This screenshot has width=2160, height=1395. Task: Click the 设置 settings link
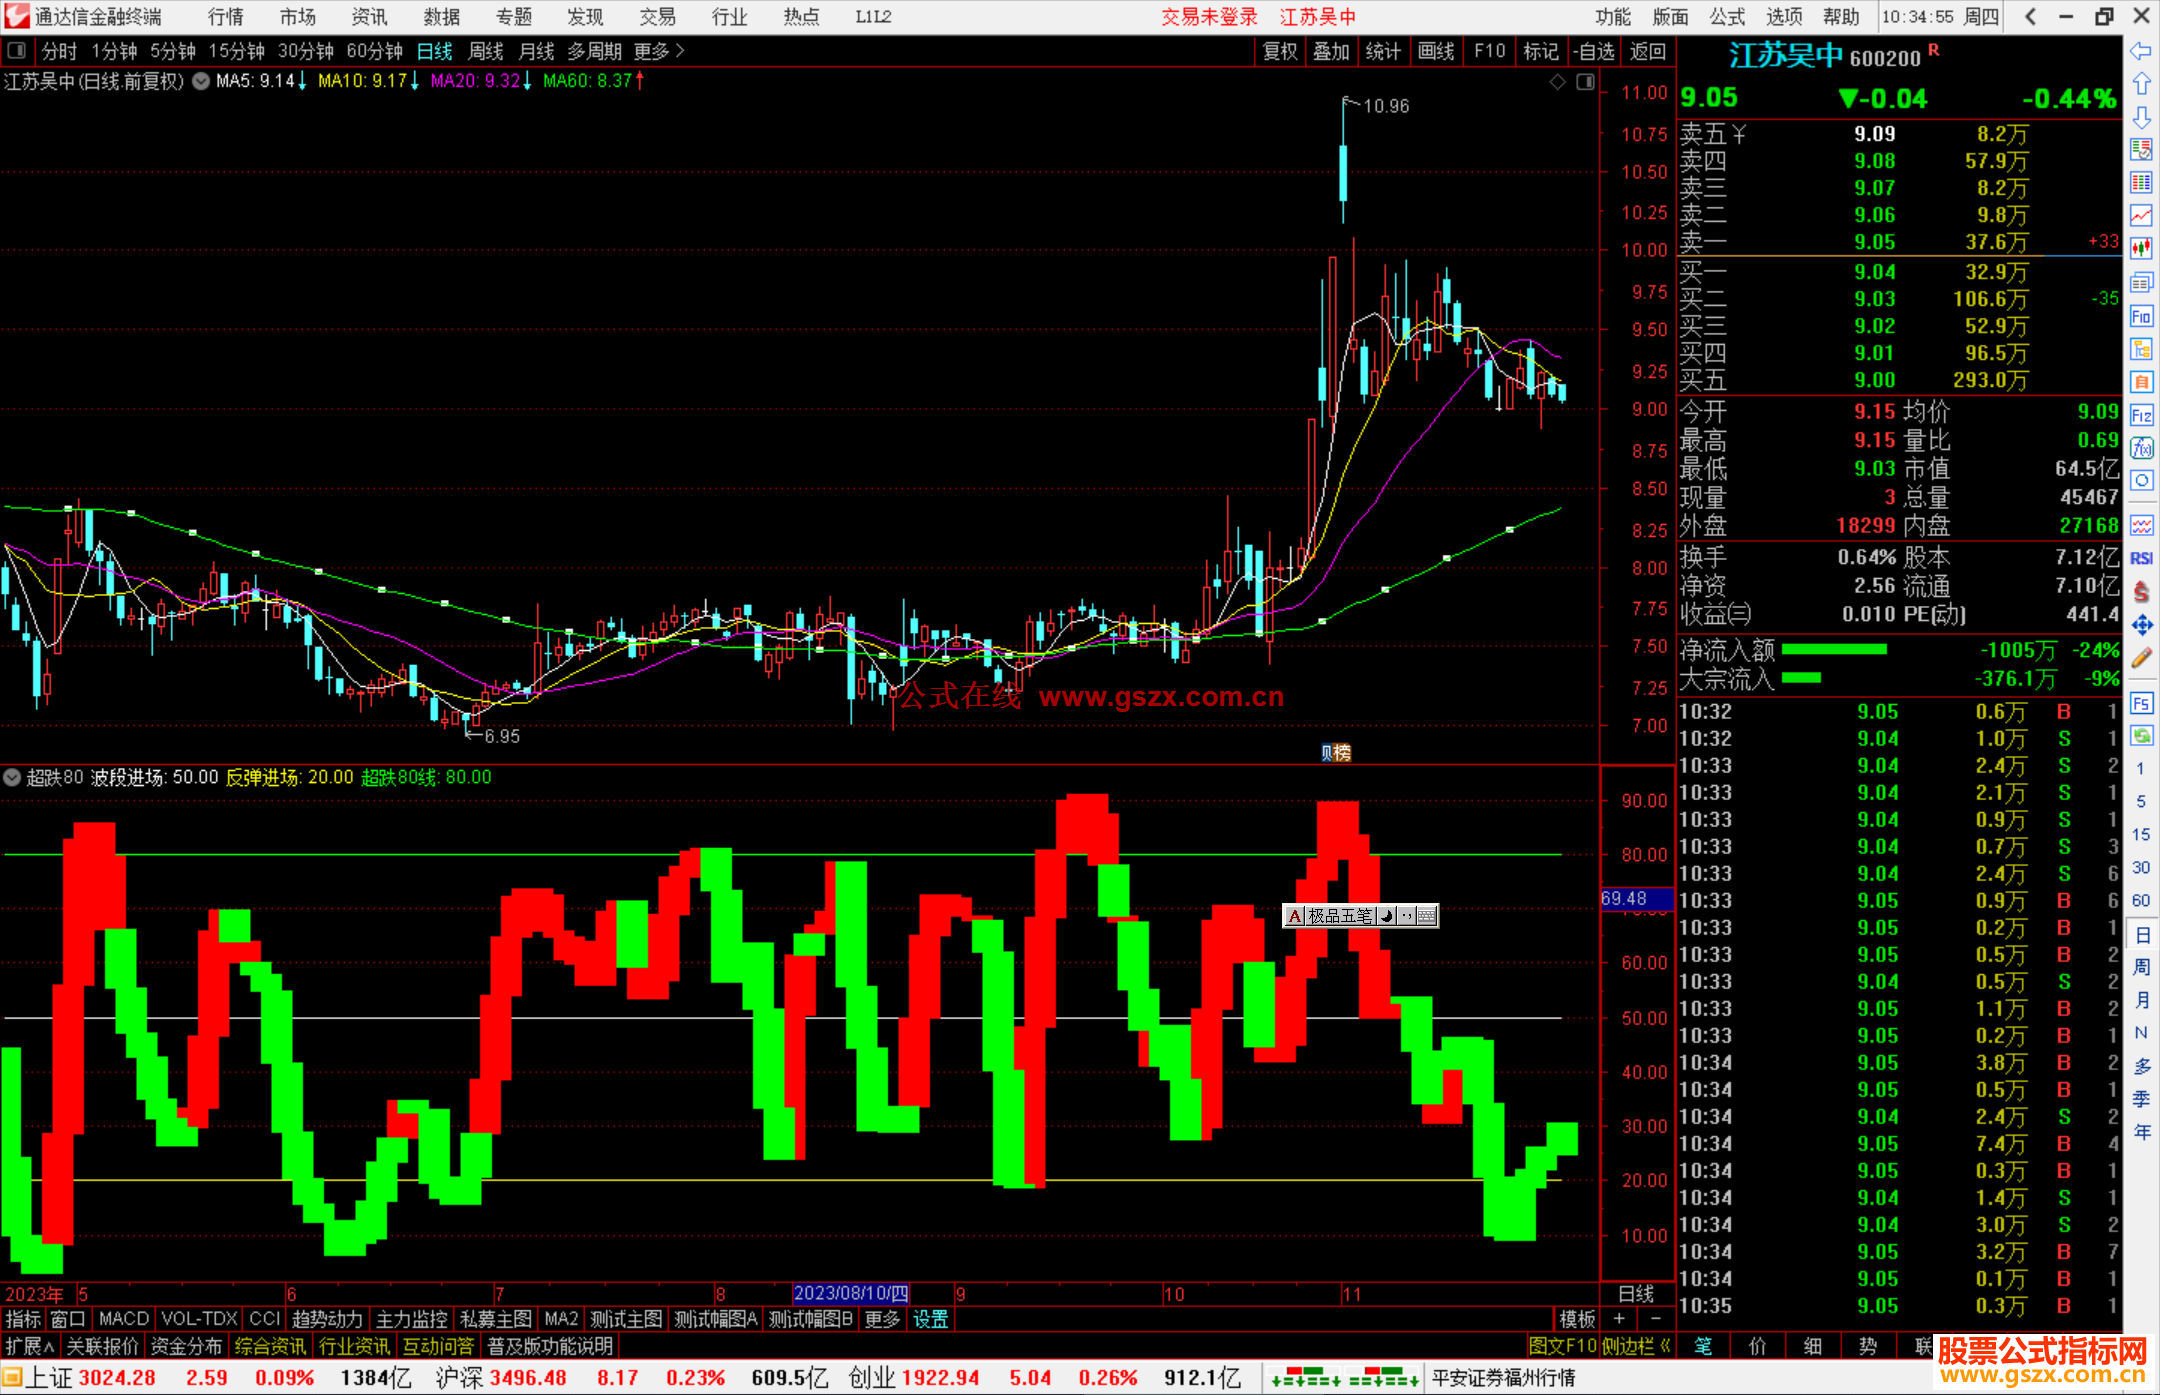(930, 1319)
